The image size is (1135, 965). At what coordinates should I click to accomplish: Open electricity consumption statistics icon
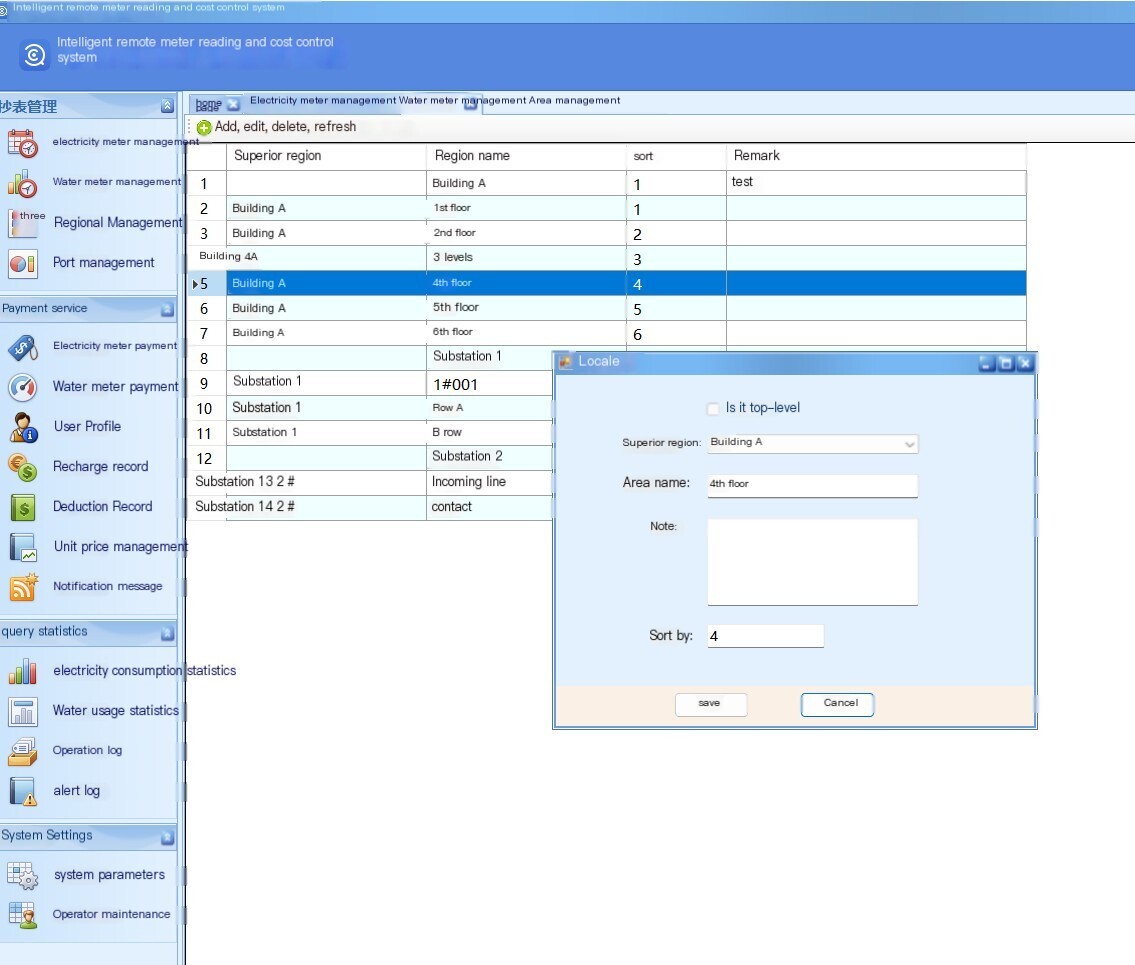click(x=22, y=671)
